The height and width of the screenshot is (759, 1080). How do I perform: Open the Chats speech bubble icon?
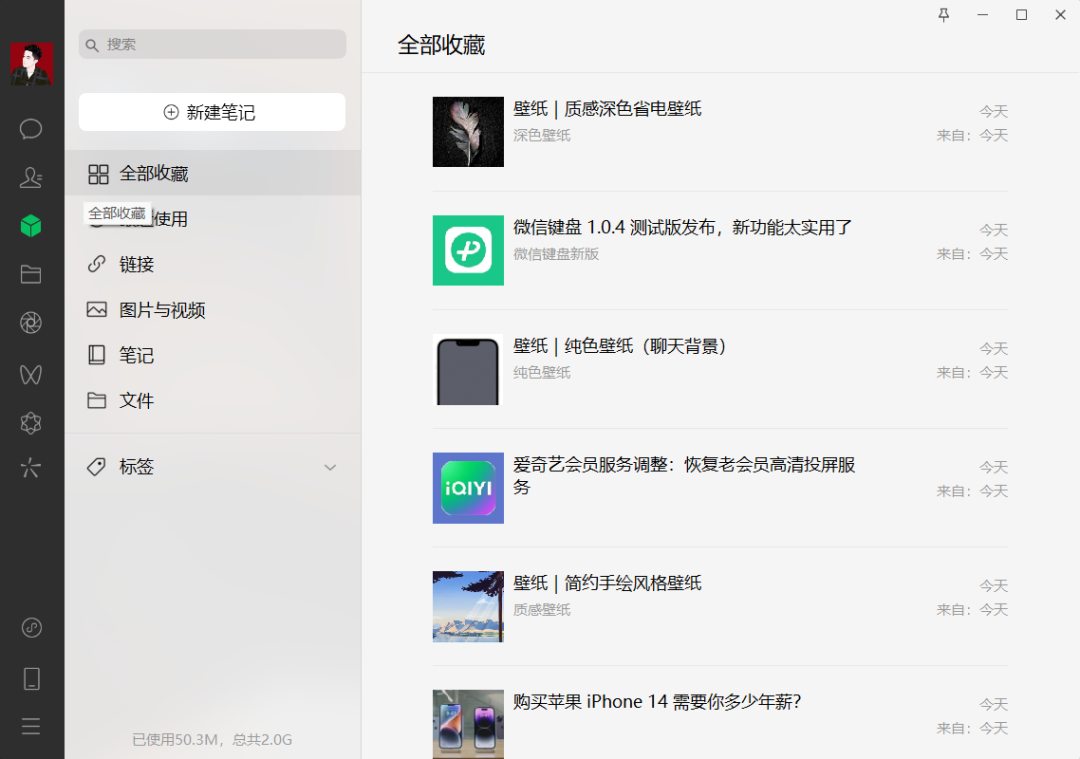point(31,129)
